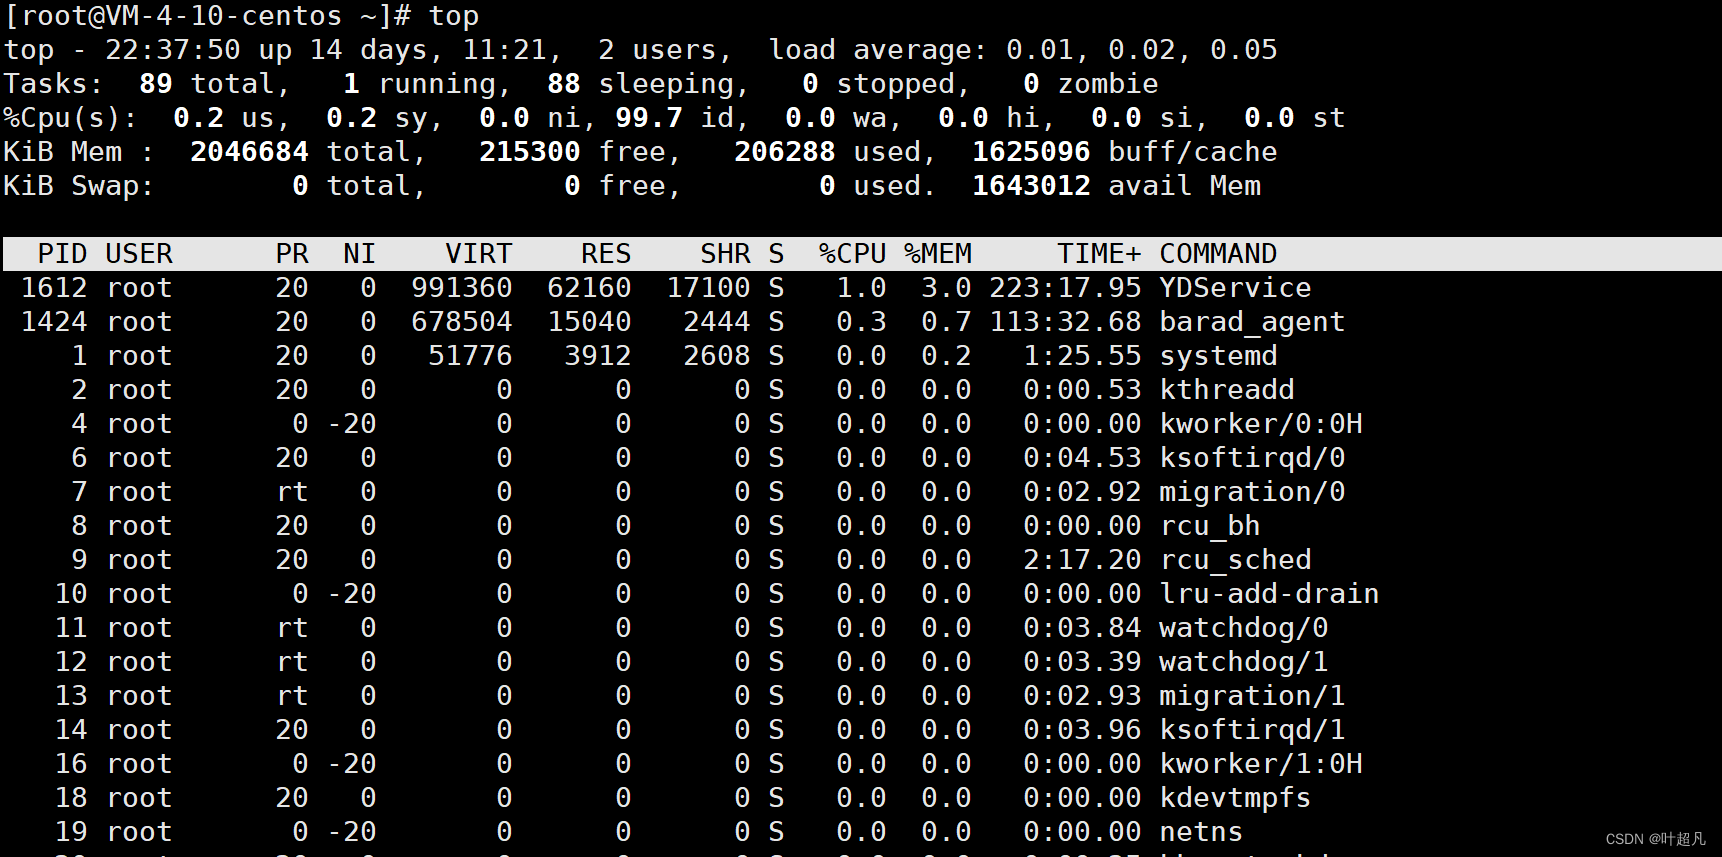Click the USER column header

(x=139, y=254)
